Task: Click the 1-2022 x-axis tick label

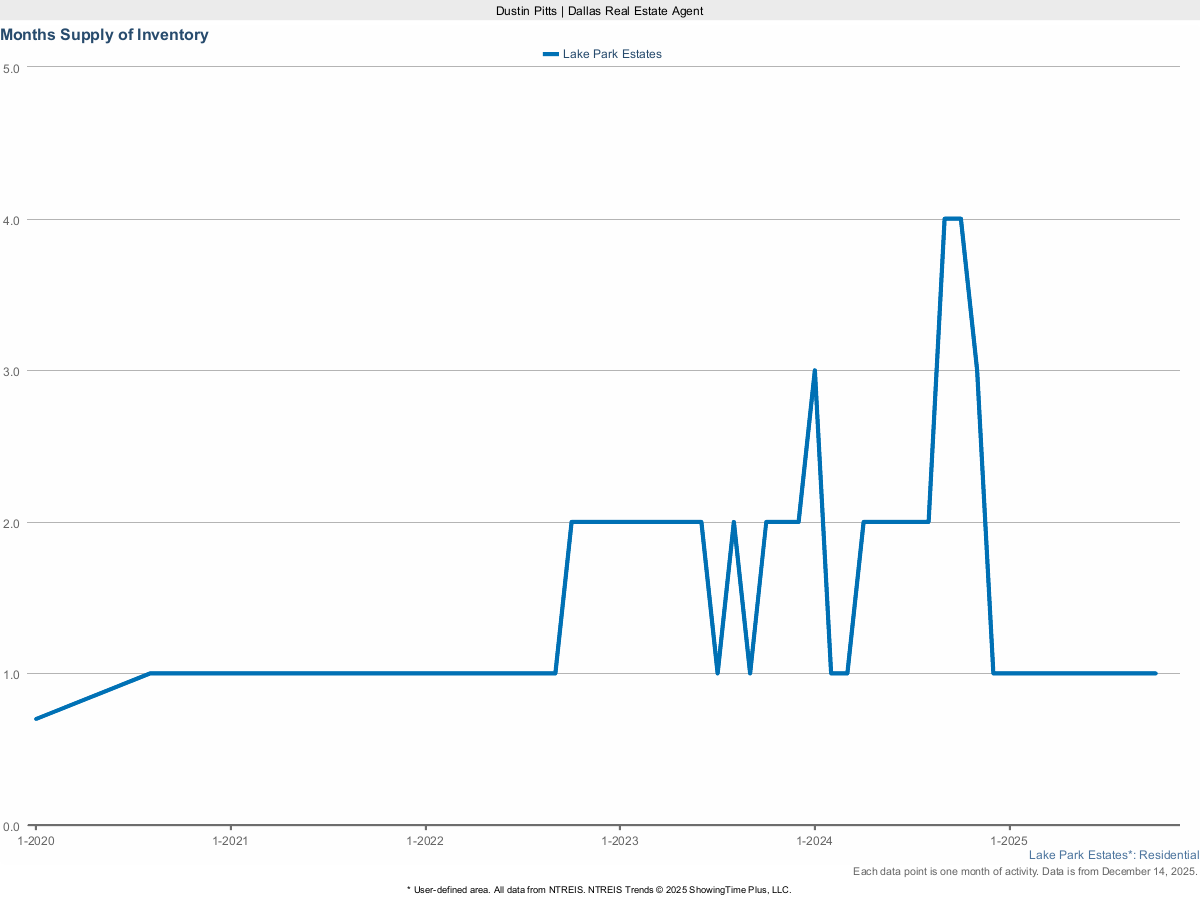Action: tap(425, 842)
